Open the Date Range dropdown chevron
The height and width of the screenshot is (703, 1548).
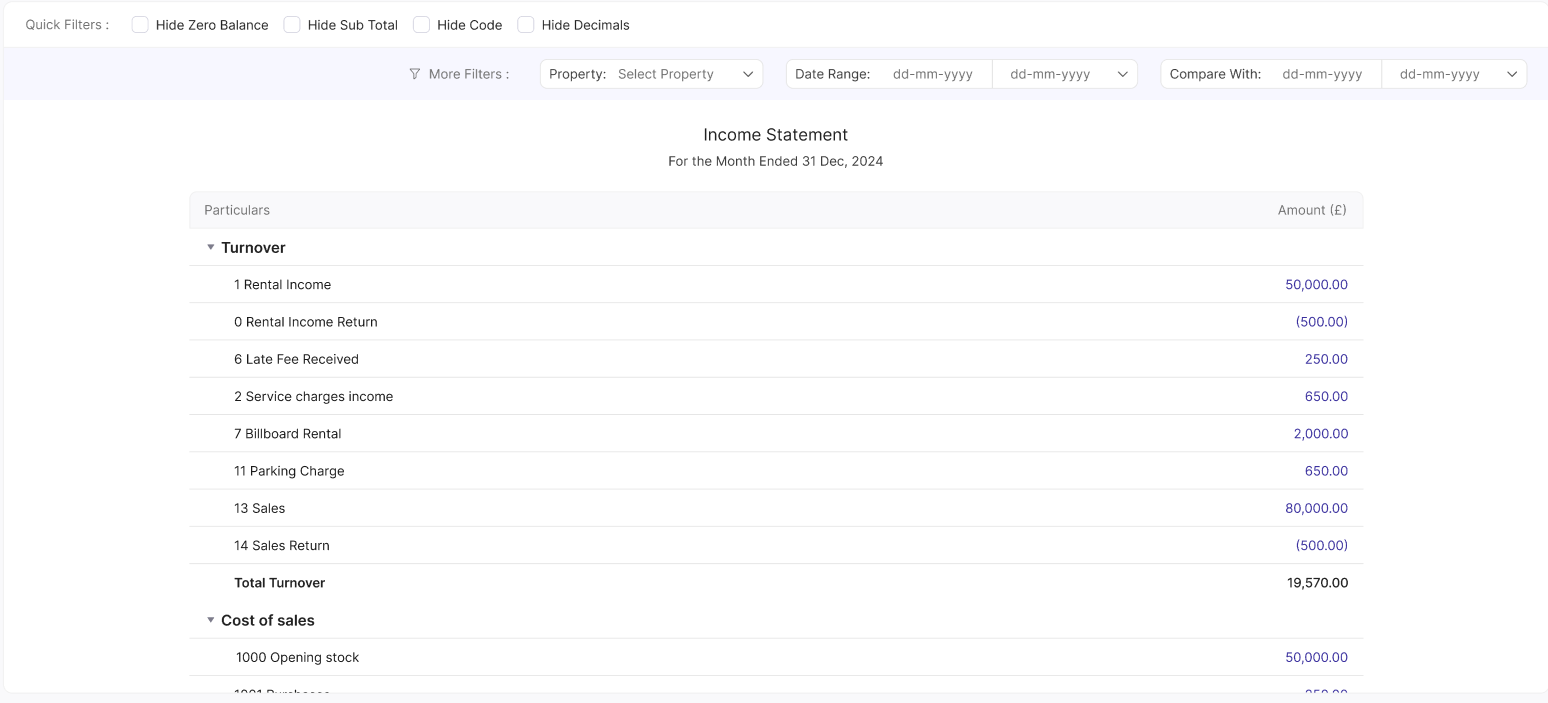[1122, 74]
